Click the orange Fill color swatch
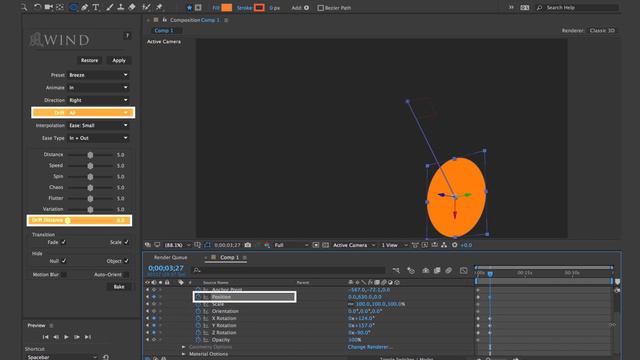This screenshot has width=640, height=360. (x=227, y=8)
